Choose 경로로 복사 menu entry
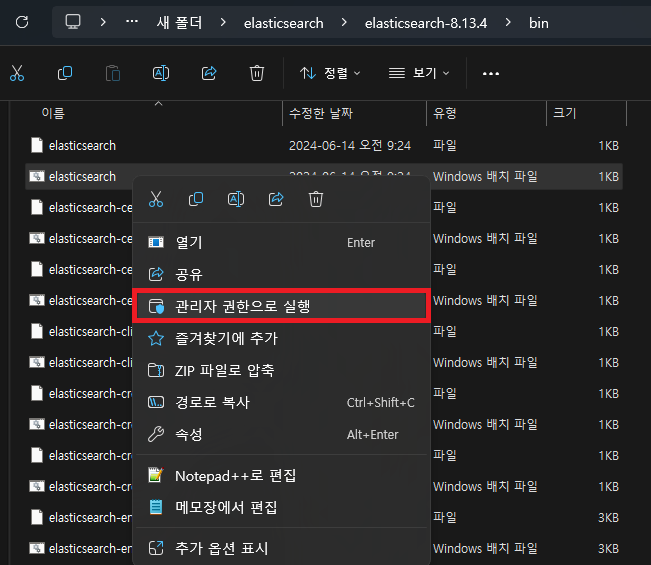Viewport: 651px width, 565px height. click(x=281, y=402)
